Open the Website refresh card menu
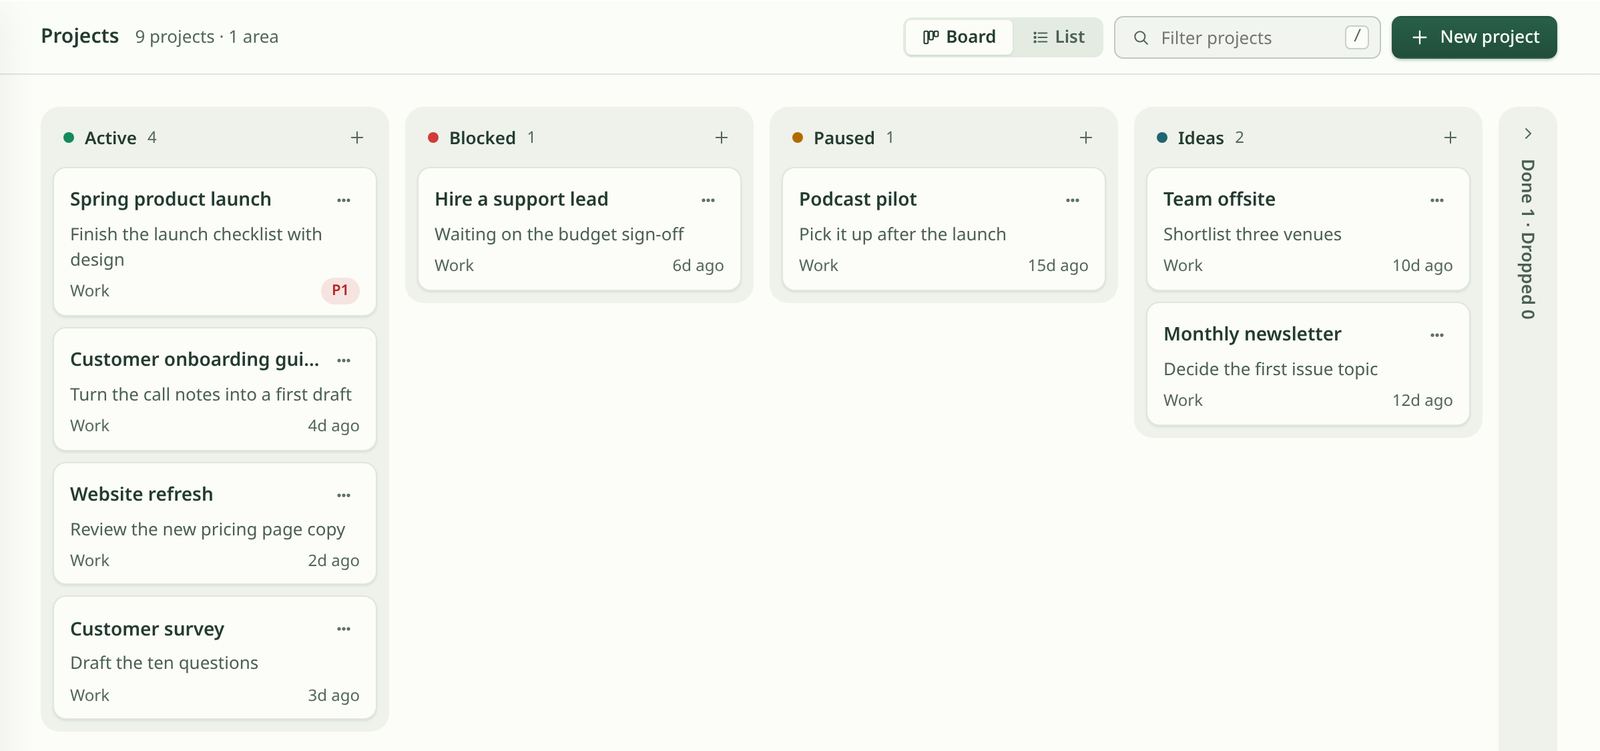Viewport: 1600px width, 751px height. (344, 495)
